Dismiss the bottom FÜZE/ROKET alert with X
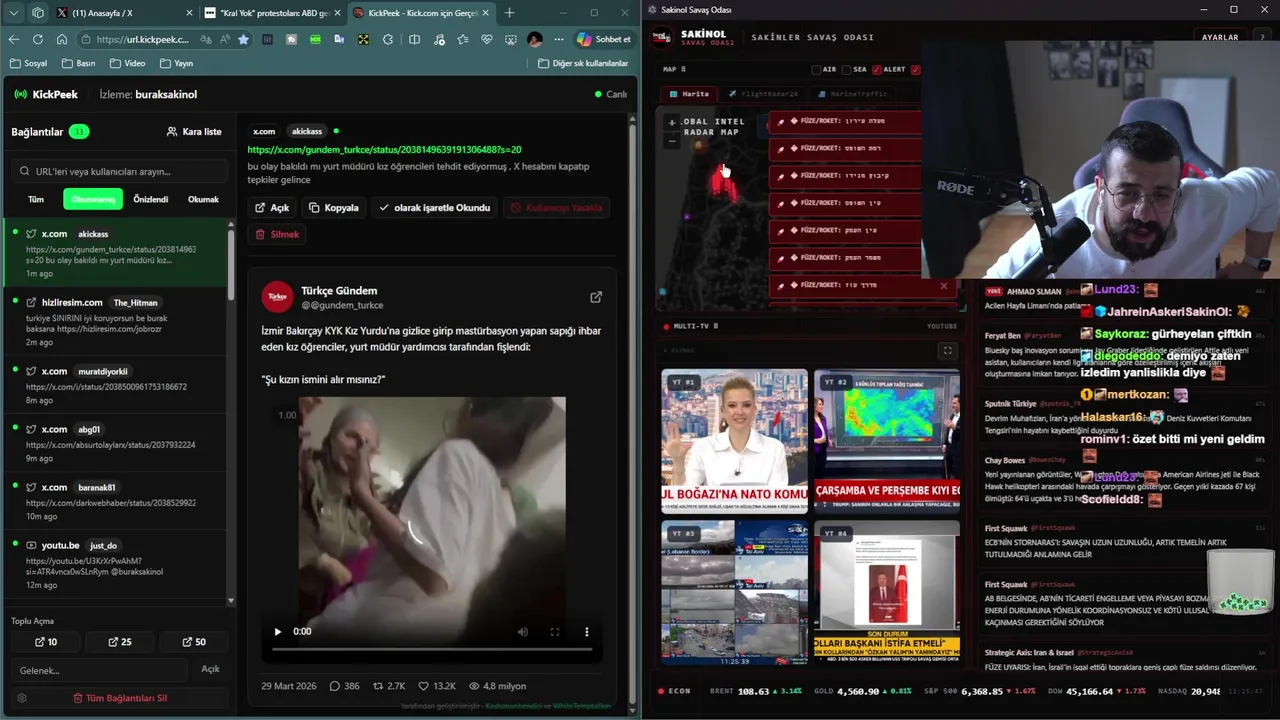The image size is (1280, 720). [x=943, y=286]
